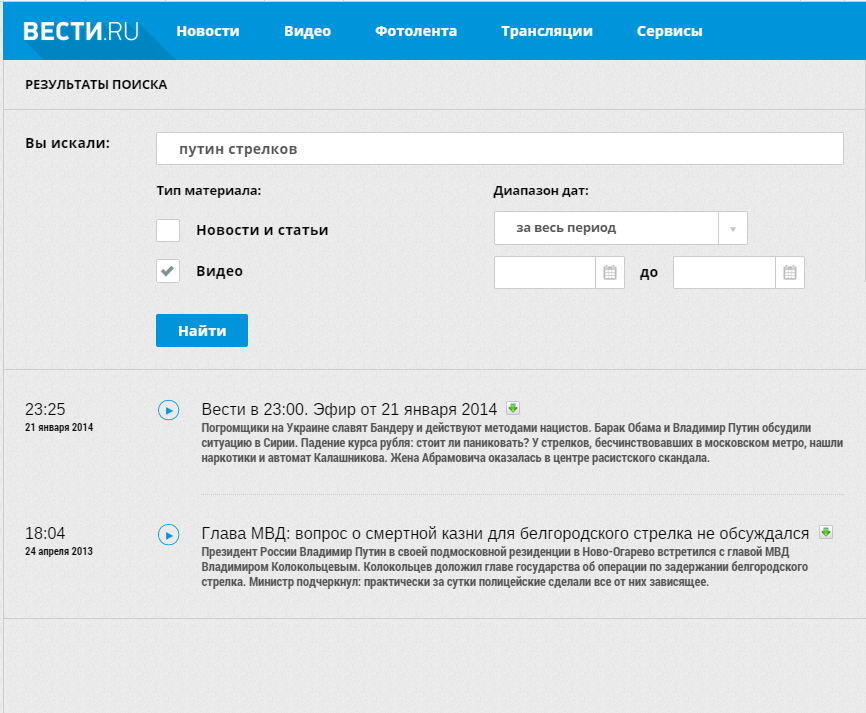Screen dimensions: 866x713
Task: Click the 23:25 result time
Action: (45, 409)
